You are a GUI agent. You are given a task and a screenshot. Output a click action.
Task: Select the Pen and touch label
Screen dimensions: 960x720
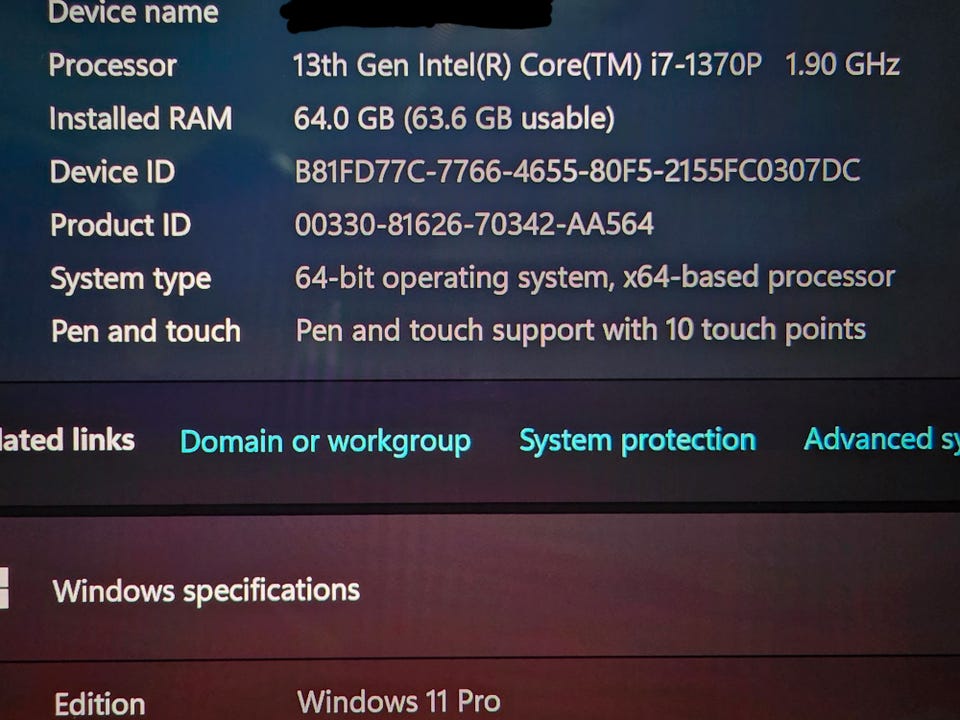(145, 331)
